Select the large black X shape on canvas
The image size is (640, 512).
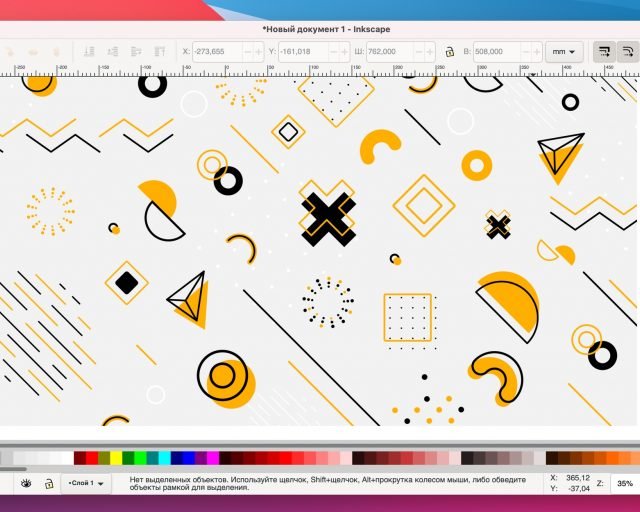pyautogui.click(x=328, y=219)
